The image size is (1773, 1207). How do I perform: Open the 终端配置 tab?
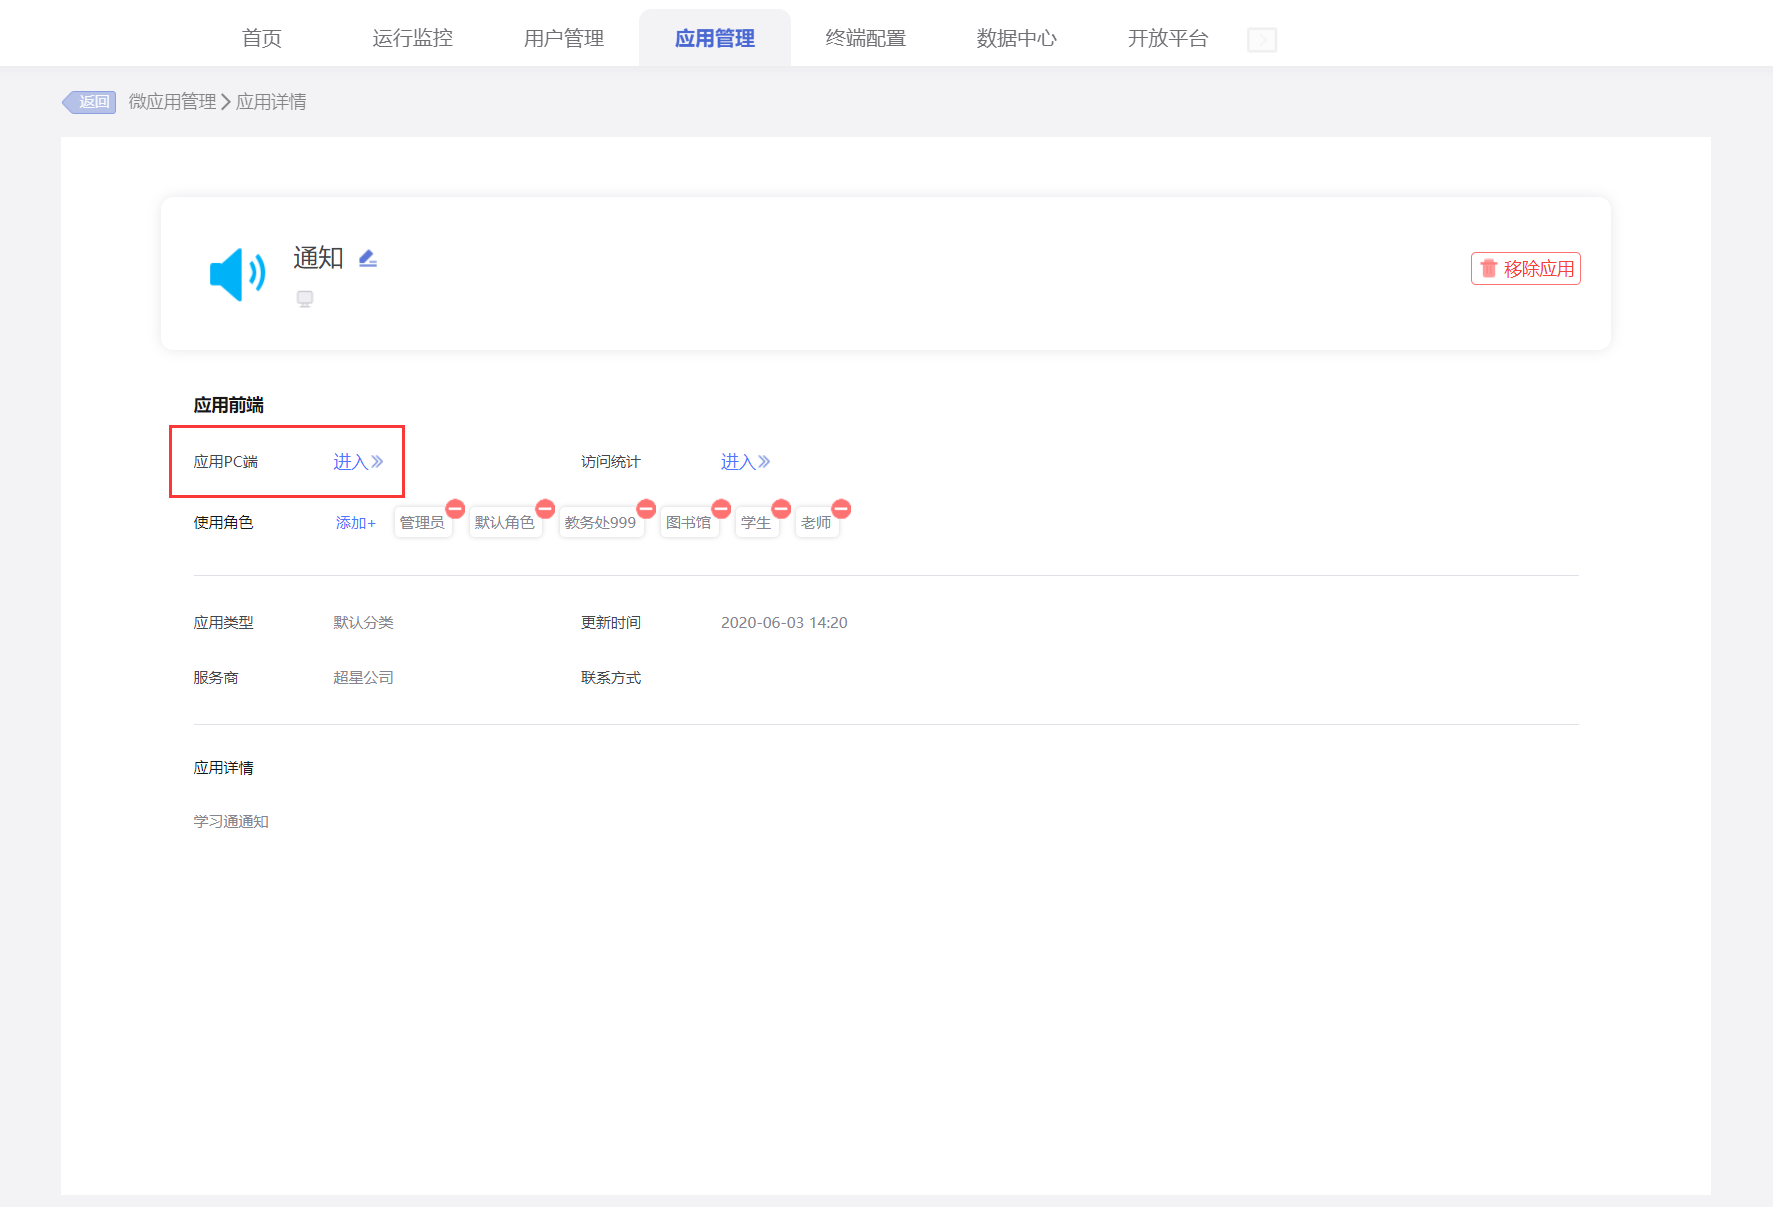[866, 38]
